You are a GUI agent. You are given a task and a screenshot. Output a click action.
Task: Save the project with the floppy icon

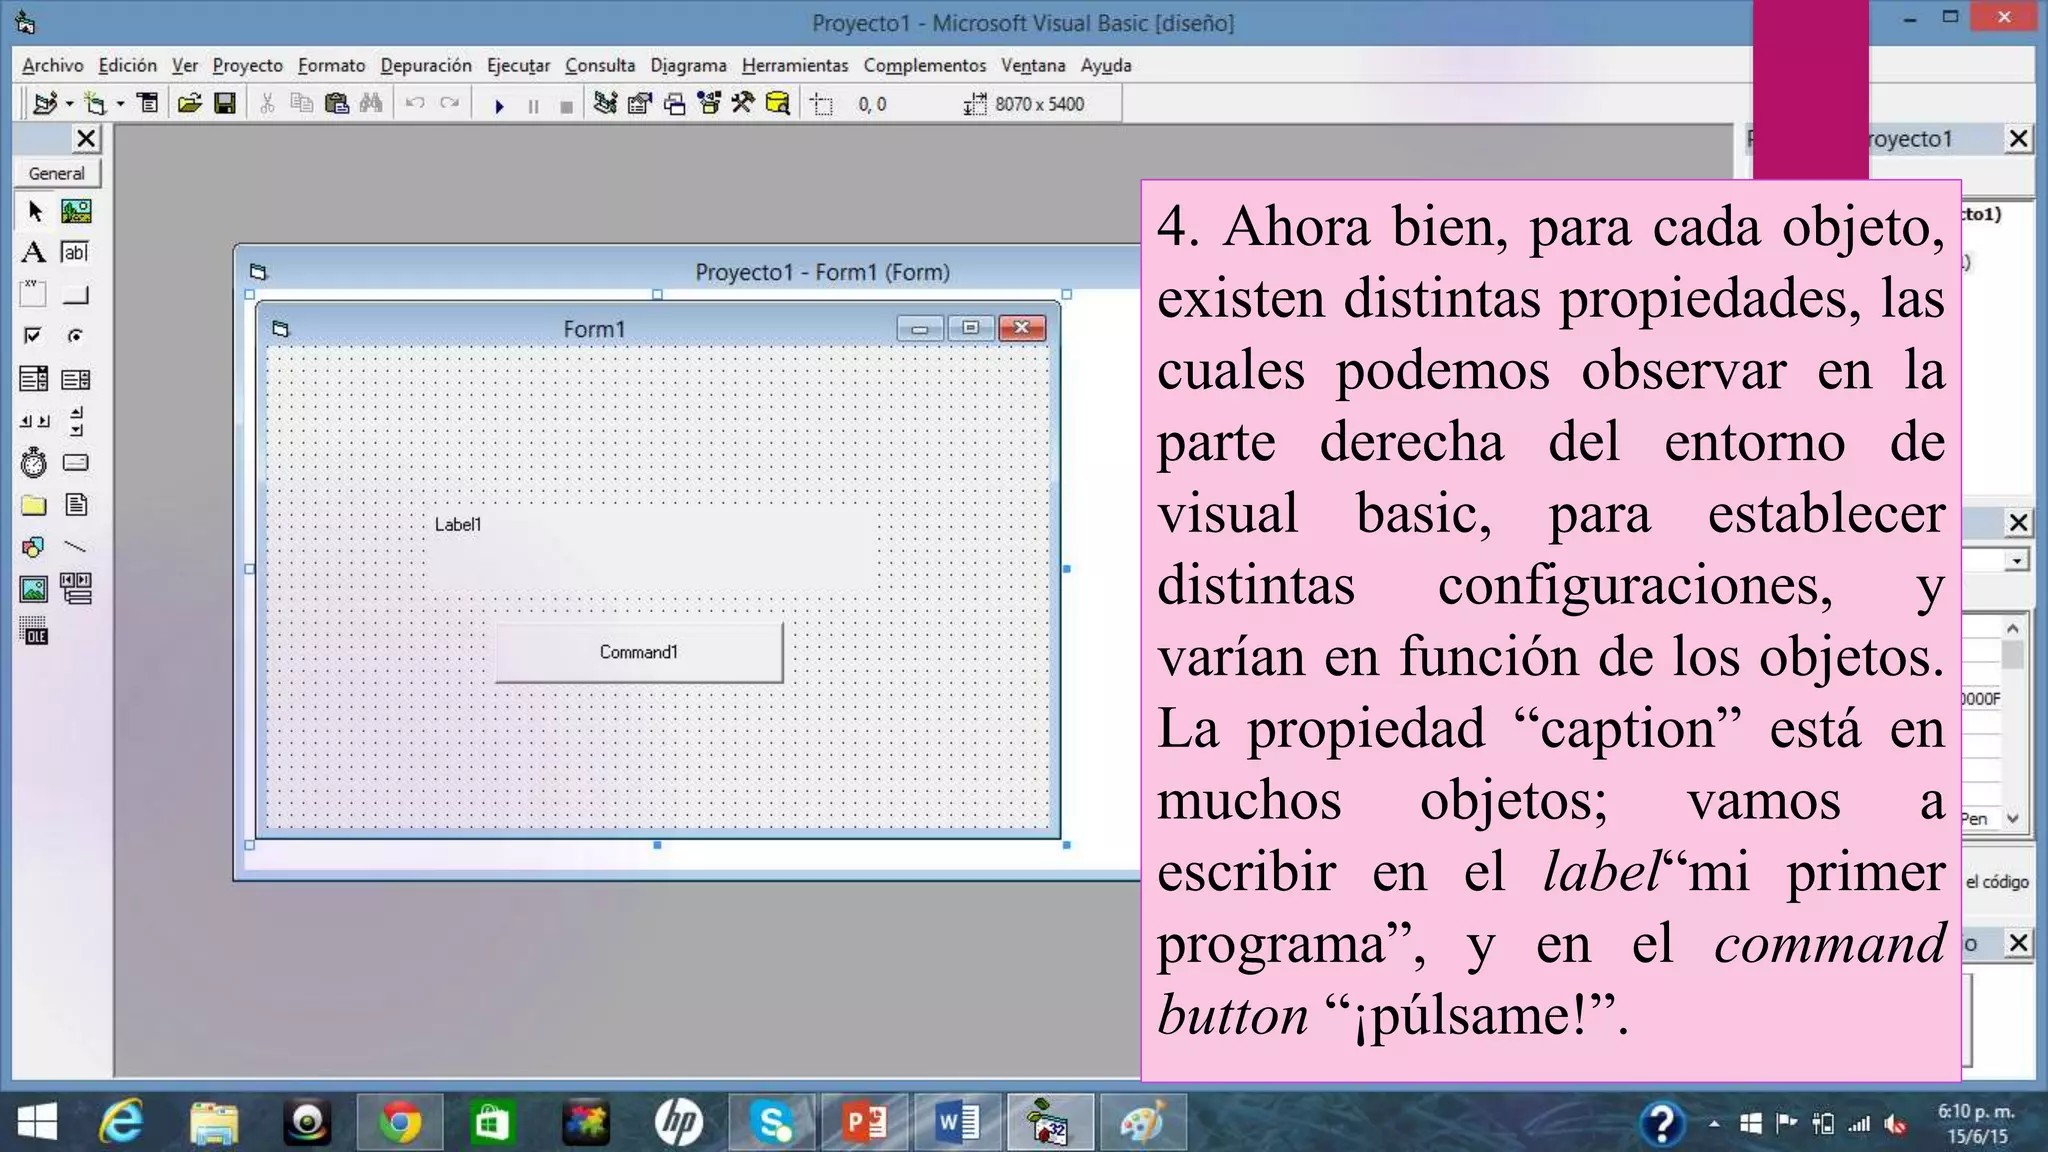[x=225, y=103]
